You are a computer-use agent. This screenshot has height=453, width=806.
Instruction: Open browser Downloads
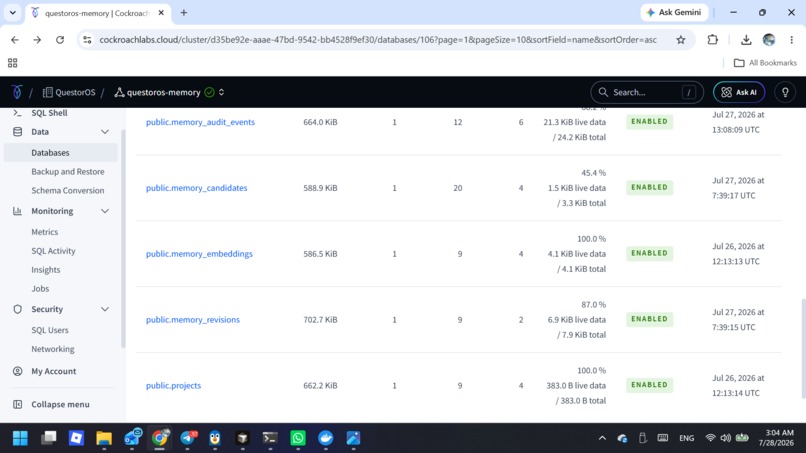(x=746, y=40)
